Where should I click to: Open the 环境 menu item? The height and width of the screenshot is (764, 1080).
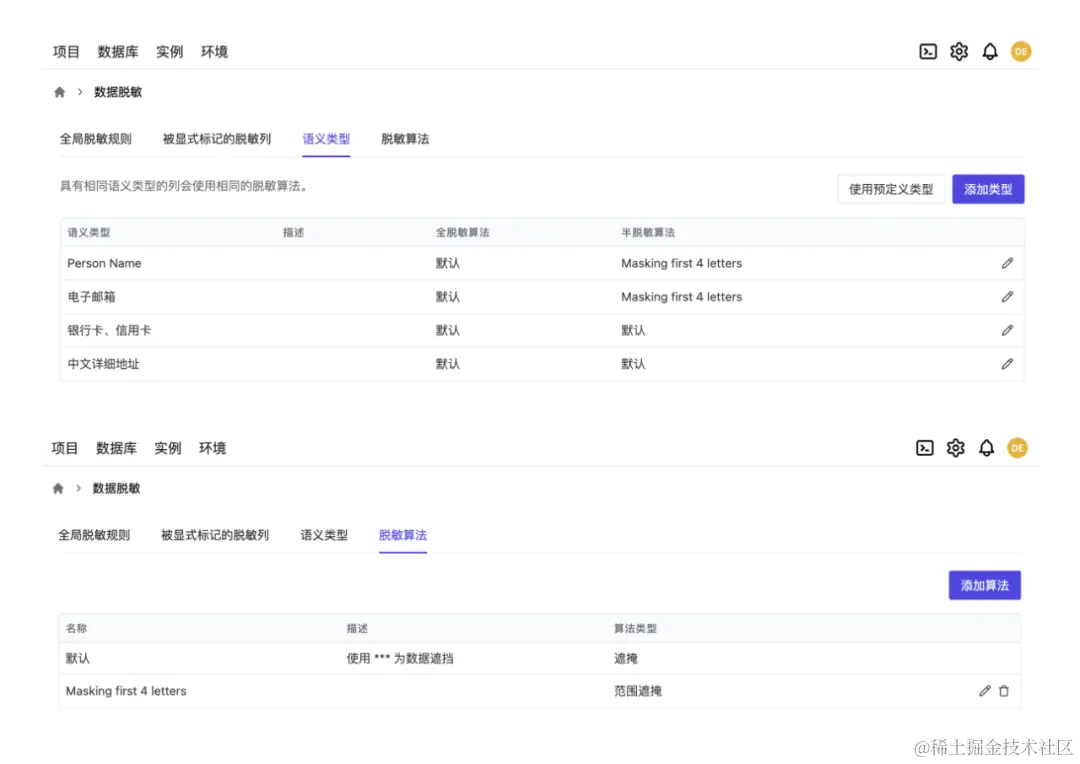(213, 51)
